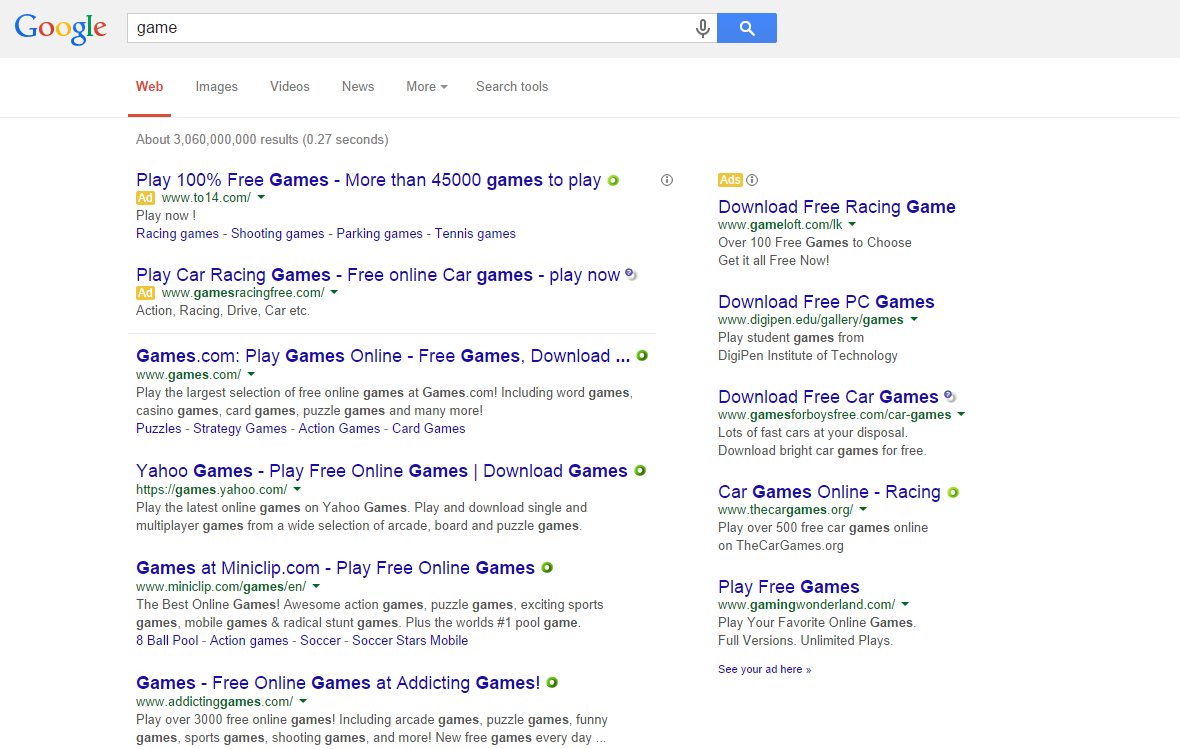This screenshot has height=749, width=1180.
Task: Expand dropdown arrow next to www.gamesracingfree.com/
Action: coord(334,292)
